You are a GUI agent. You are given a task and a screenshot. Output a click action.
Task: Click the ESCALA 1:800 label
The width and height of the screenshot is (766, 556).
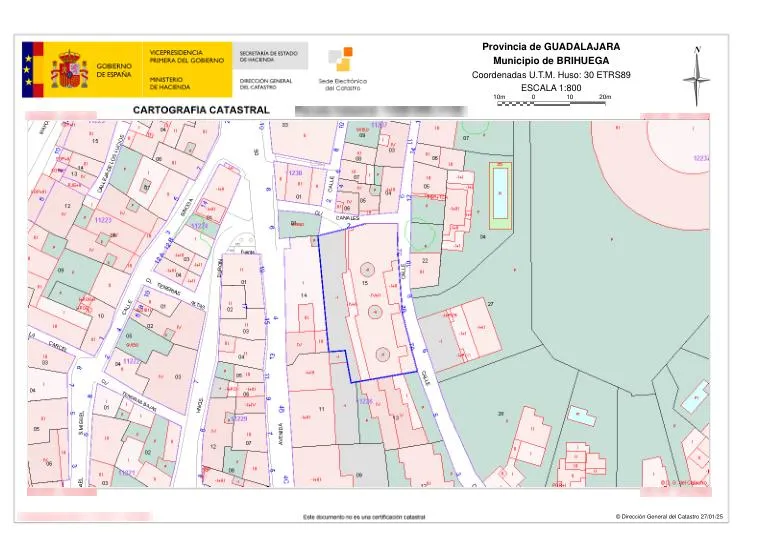tap(551, 88)
